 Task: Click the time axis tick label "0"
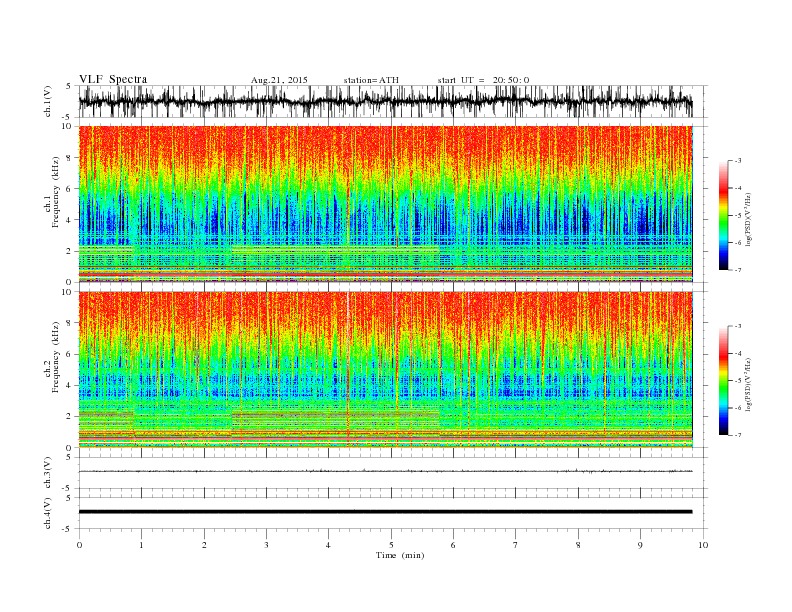click(79, 545)
